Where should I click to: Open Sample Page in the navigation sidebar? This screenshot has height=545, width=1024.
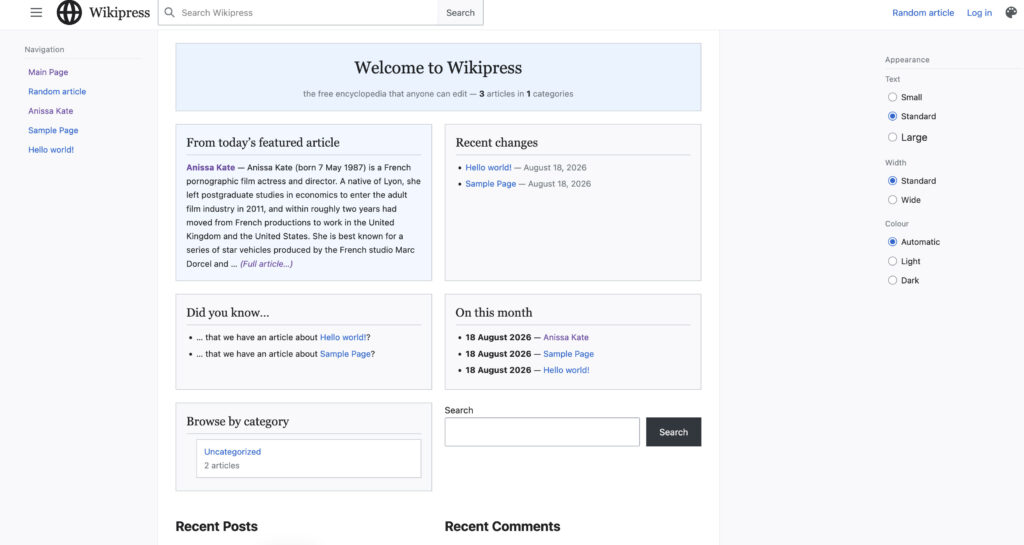click(x=53, y=130)
